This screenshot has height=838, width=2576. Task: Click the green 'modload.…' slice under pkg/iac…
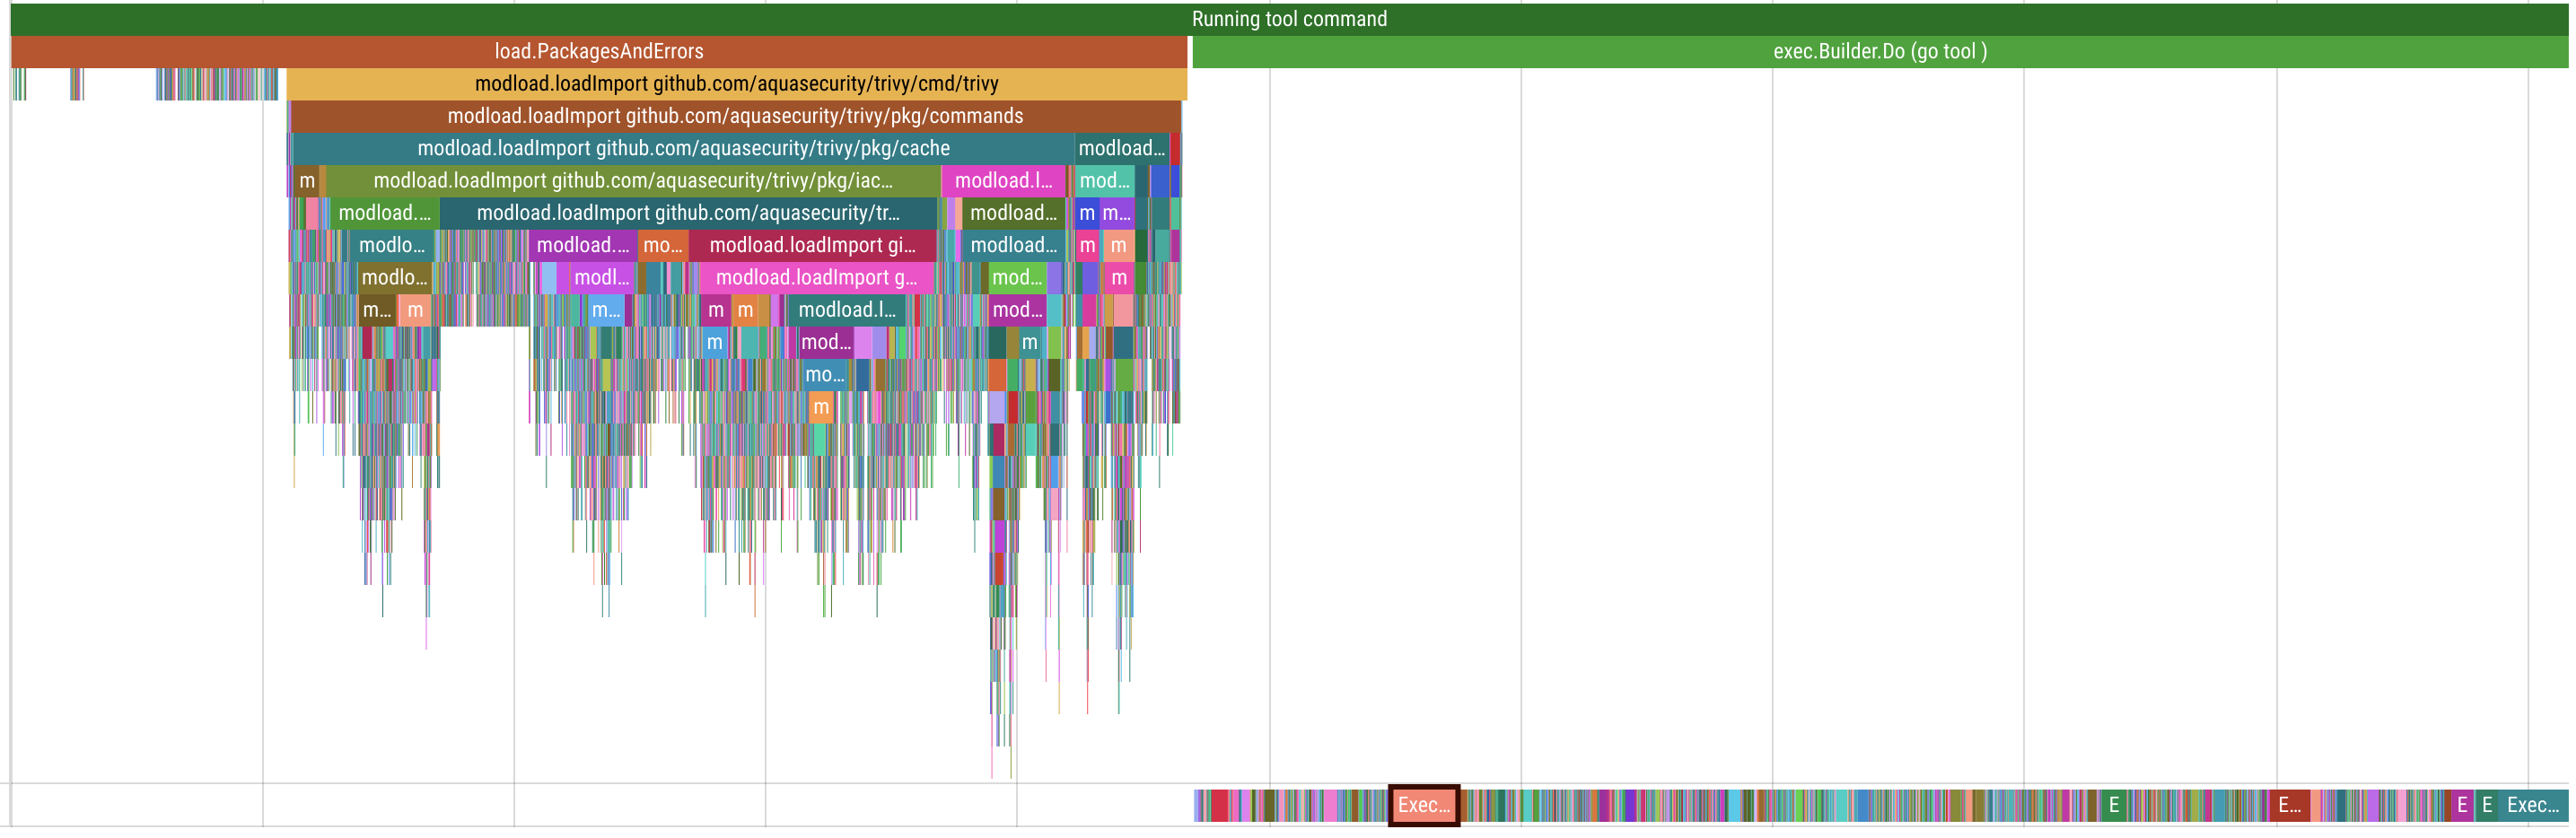click(384, 213)
